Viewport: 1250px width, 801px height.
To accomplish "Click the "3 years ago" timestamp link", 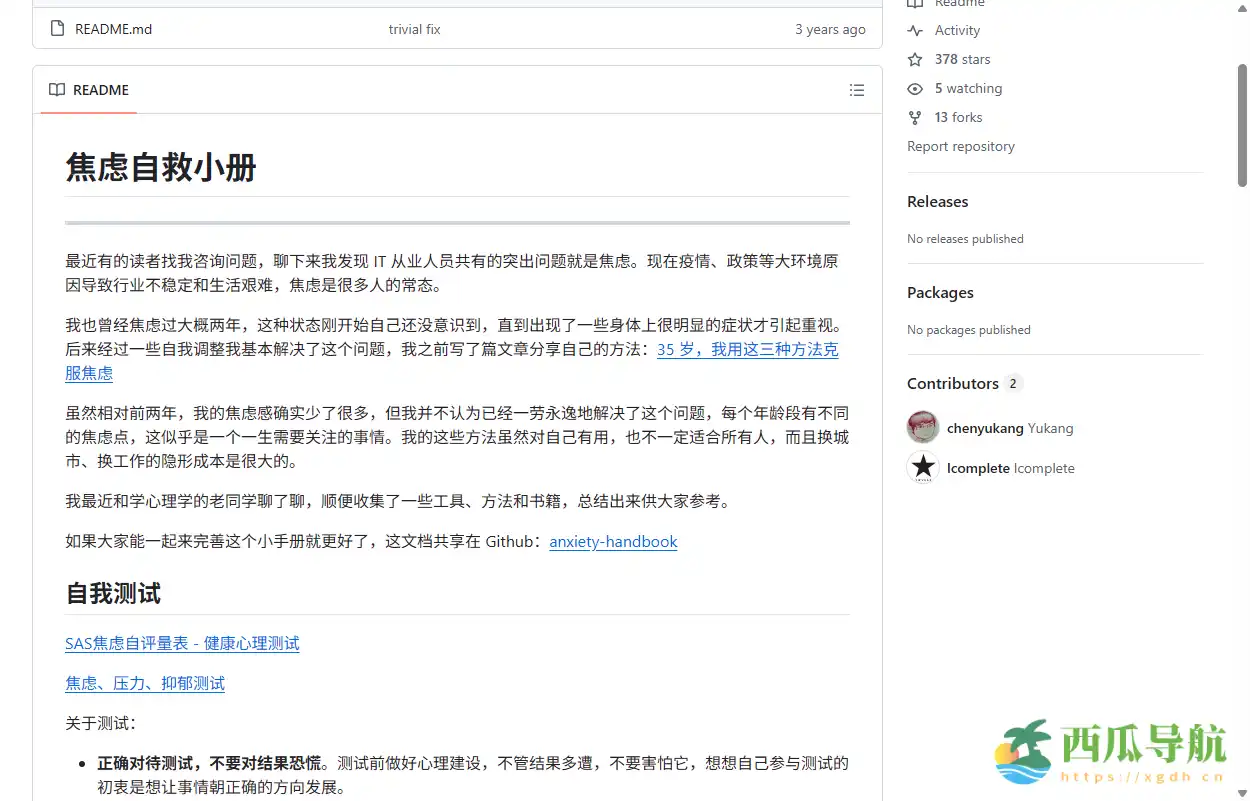I will click(x=830, y=29).
